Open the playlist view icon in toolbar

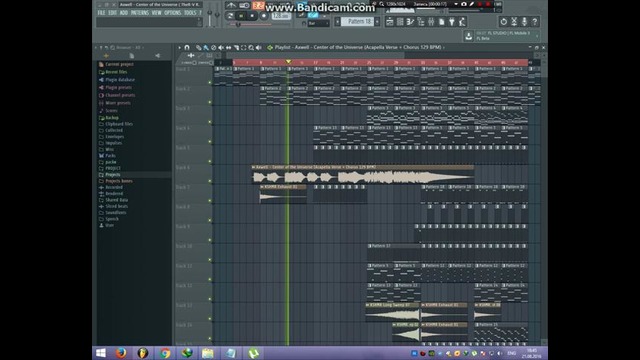tap(390, 22)
